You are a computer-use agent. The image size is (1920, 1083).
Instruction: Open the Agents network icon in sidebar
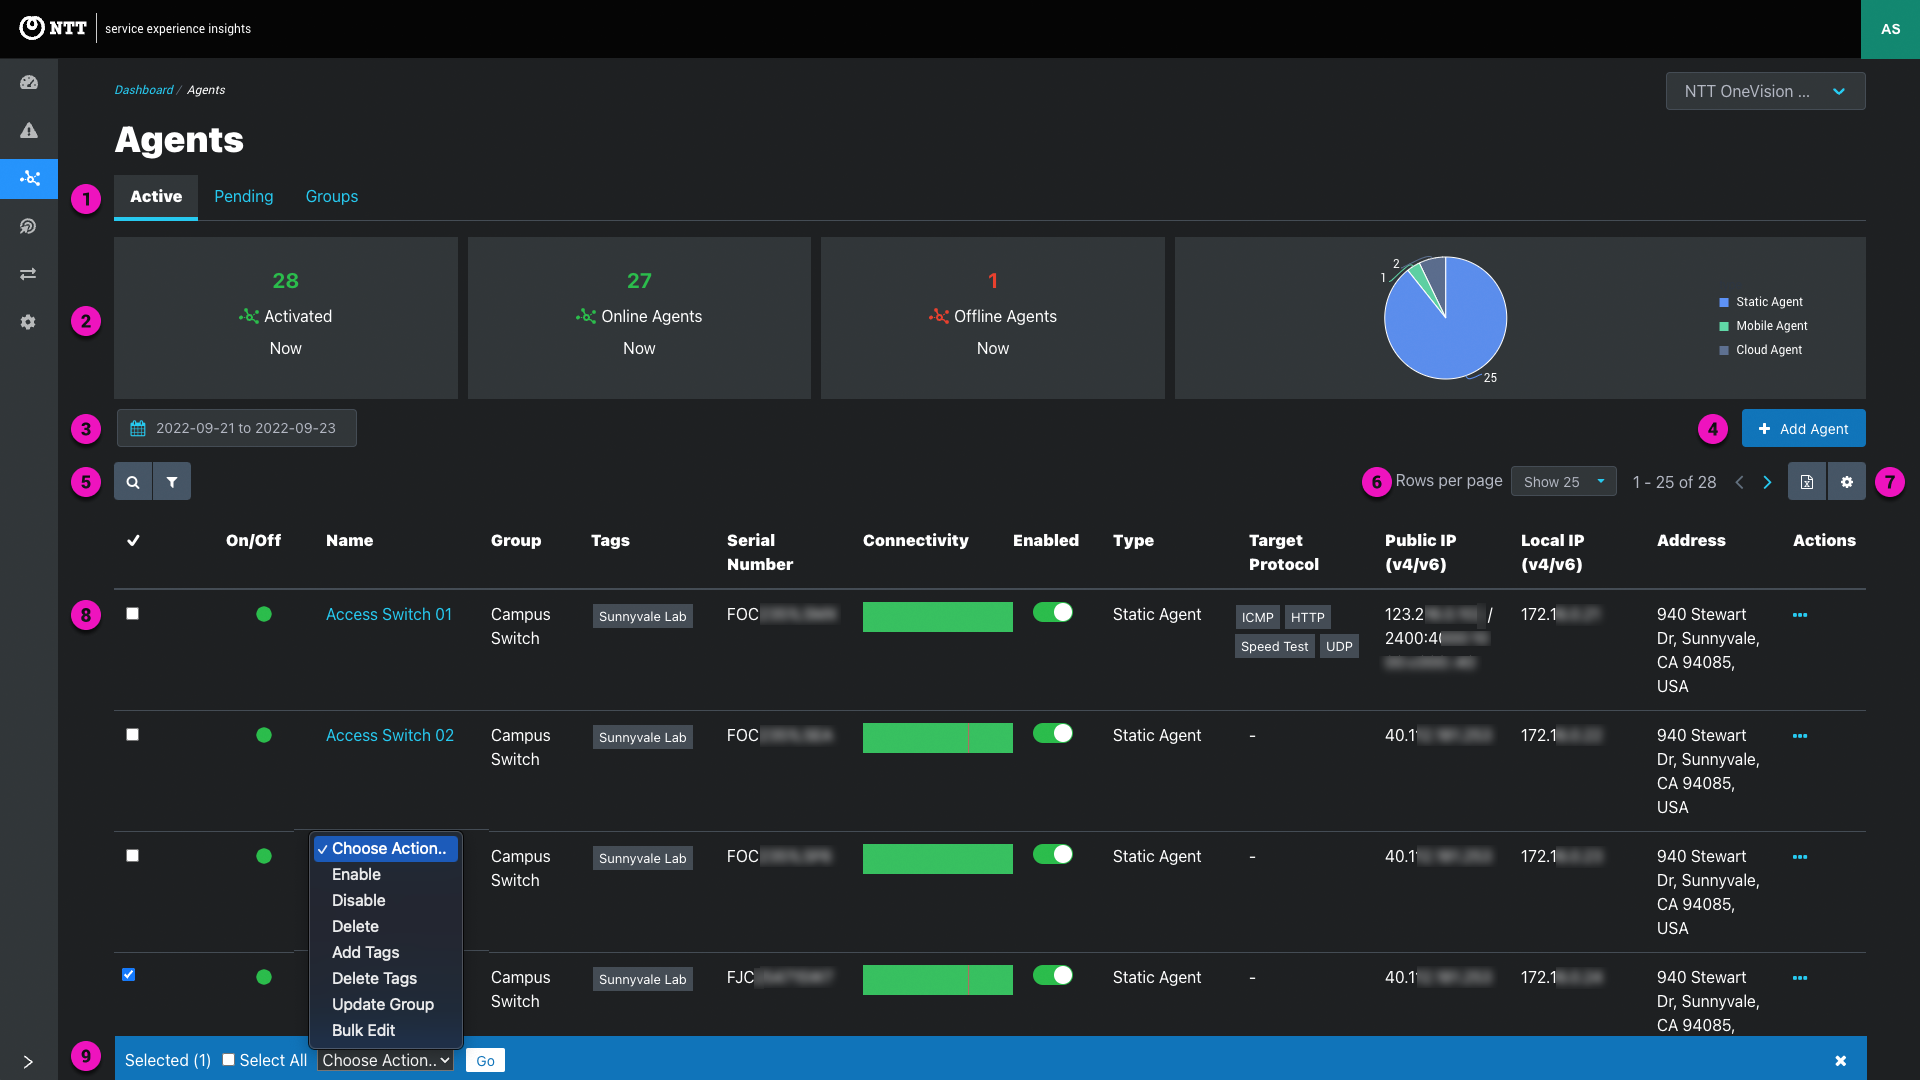click(x=29, y=179)
